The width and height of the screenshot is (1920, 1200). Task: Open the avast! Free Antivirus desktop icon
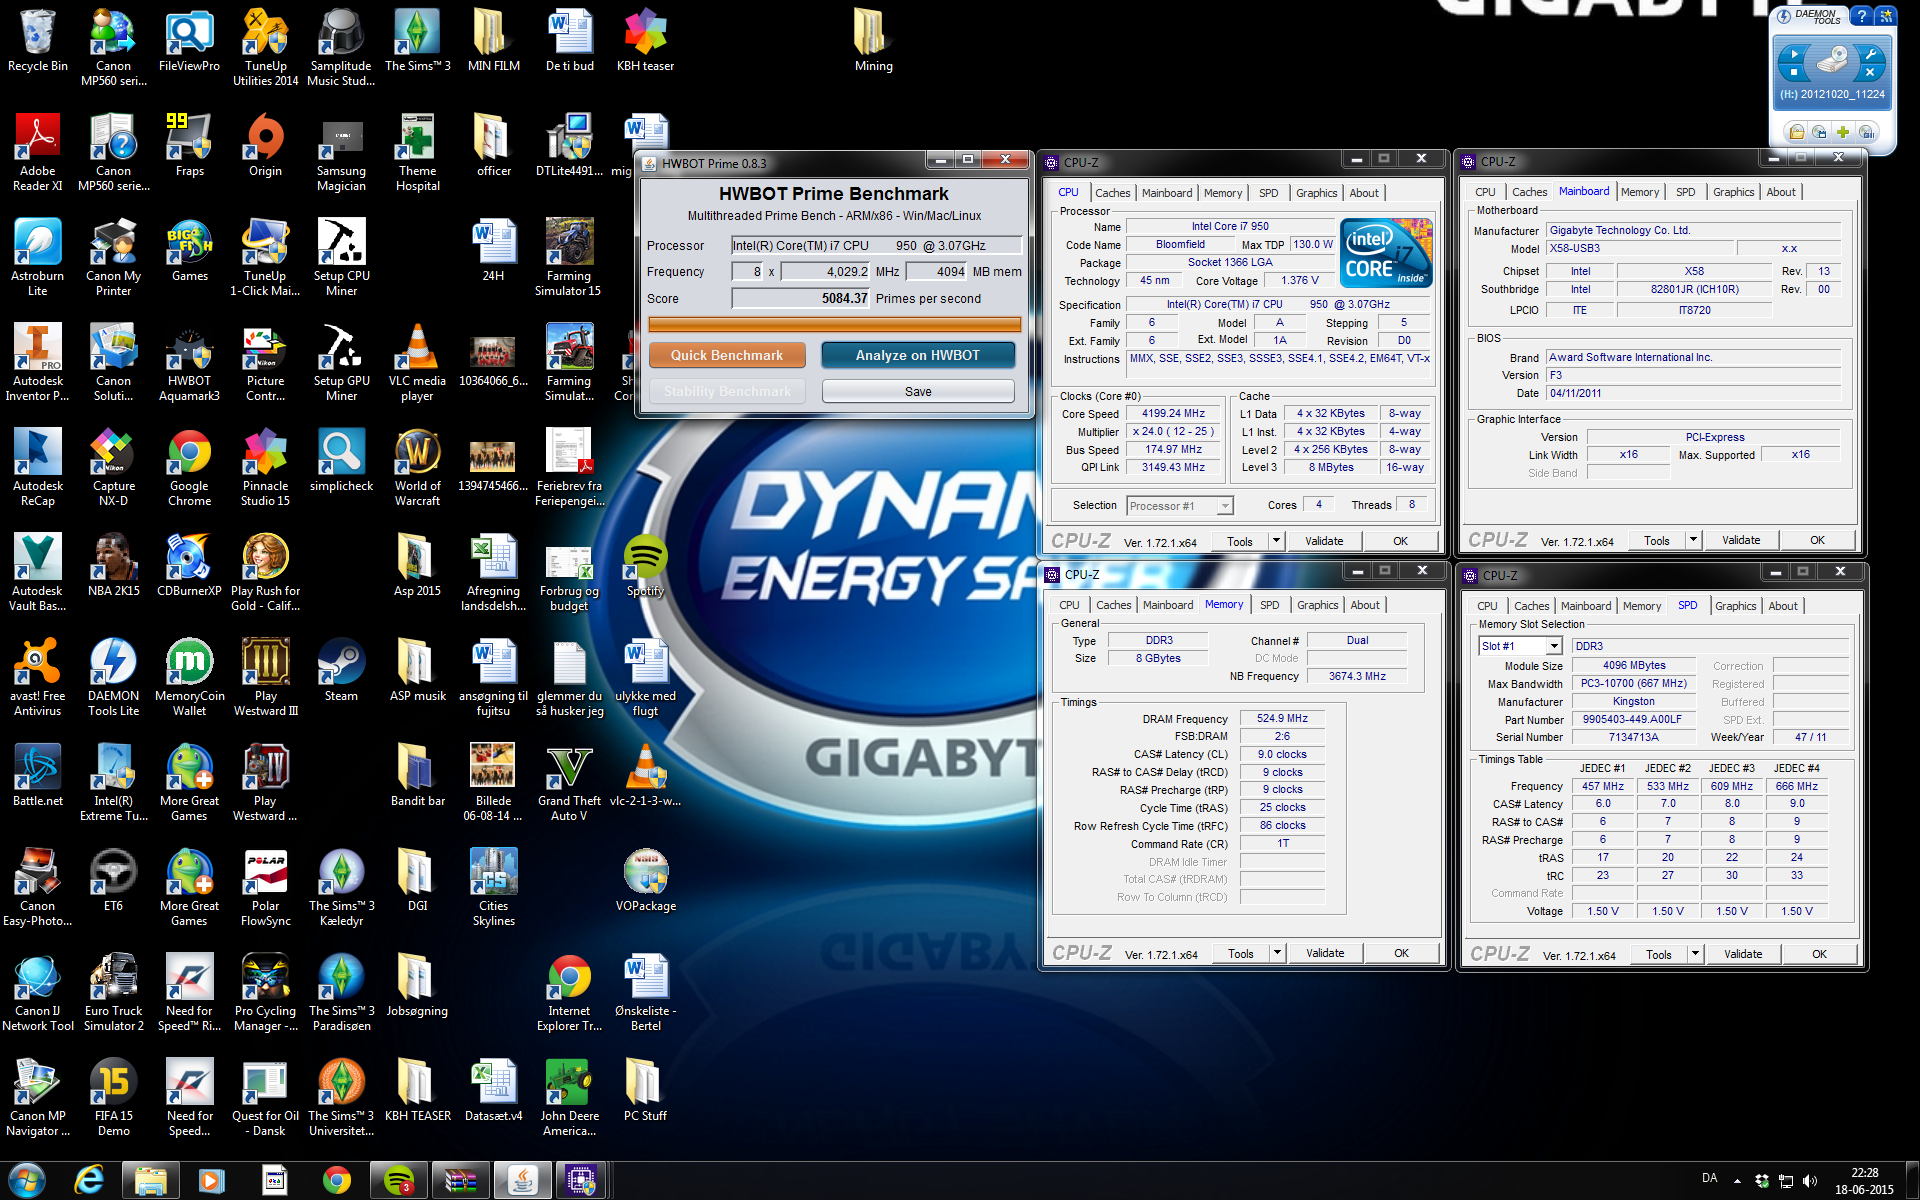(x=38, y=678)
